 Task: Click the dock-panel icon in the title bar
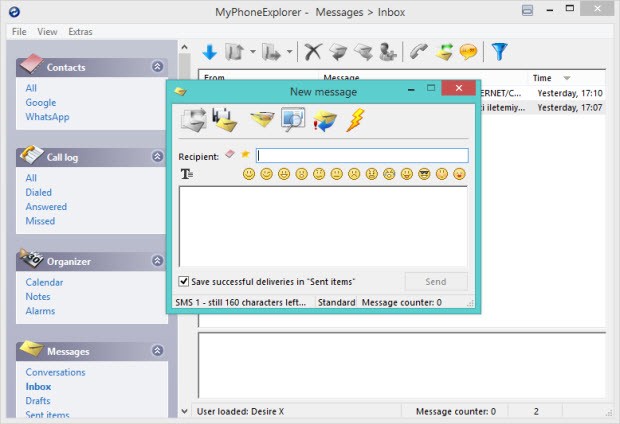pyautogui.click(x=527, y=10)
